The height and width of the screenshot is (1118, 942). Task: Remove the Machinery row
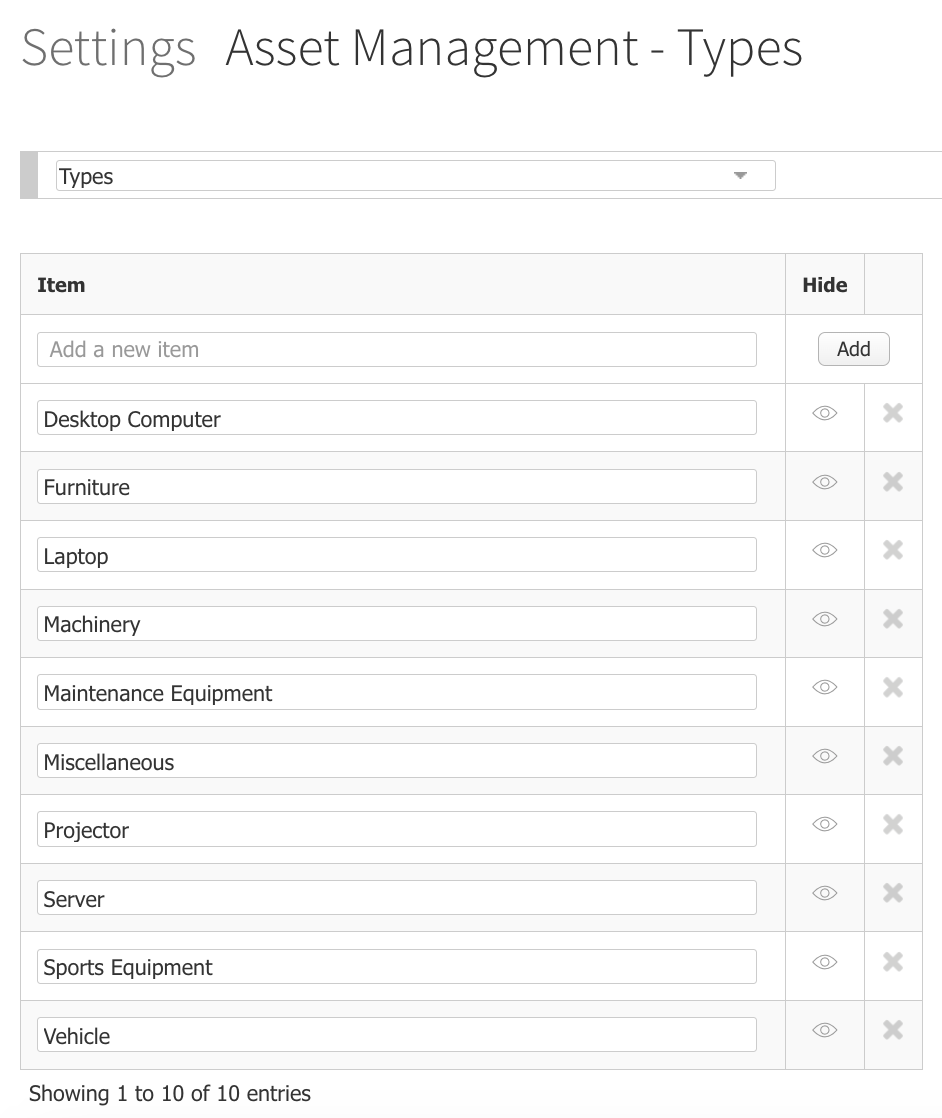[893, 619]
